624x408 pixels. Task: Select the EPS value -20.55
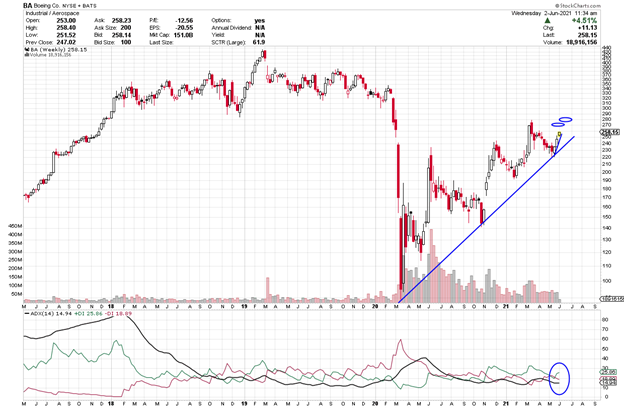click(184, 28)
